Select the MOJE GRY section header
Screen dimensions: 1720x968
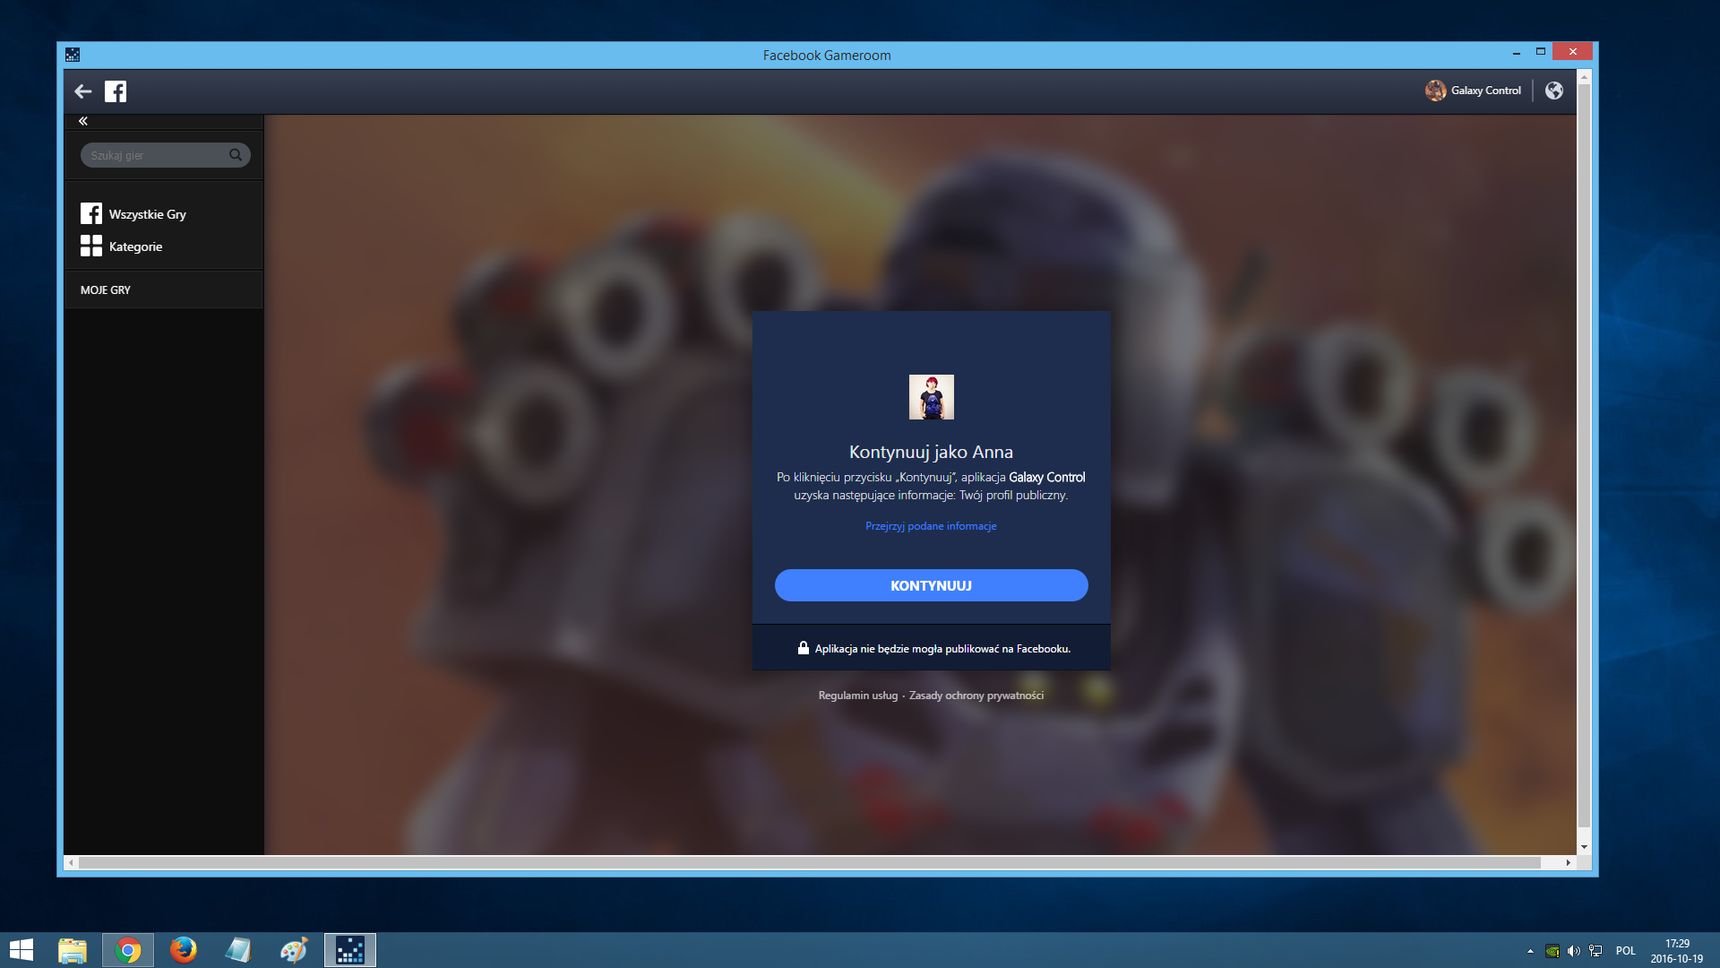pyautogui.click(x=105, y=290)
